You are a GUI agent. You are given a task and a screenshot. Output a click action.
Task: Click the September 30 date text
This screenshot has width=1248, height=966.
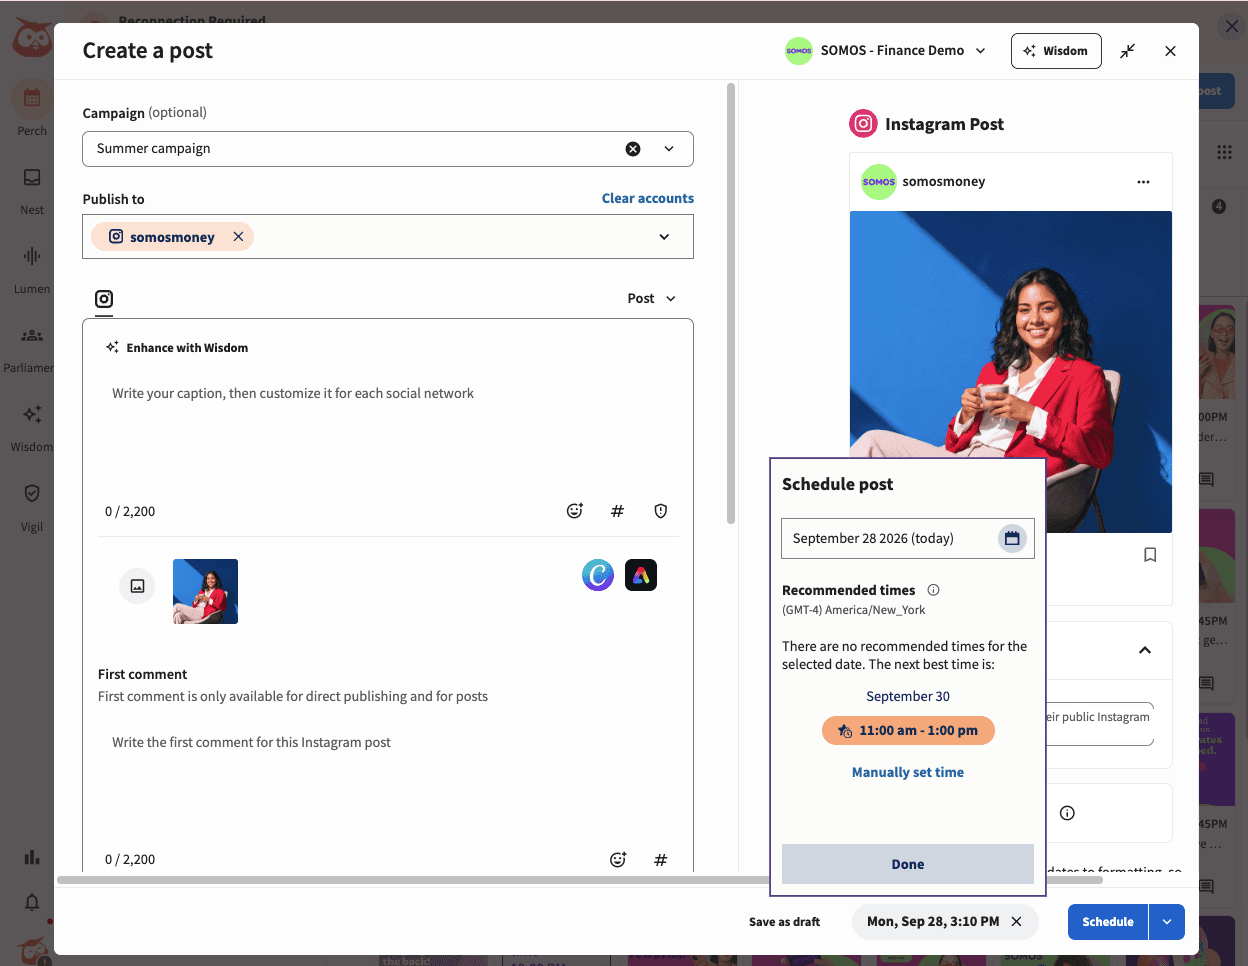pos(908,696)
